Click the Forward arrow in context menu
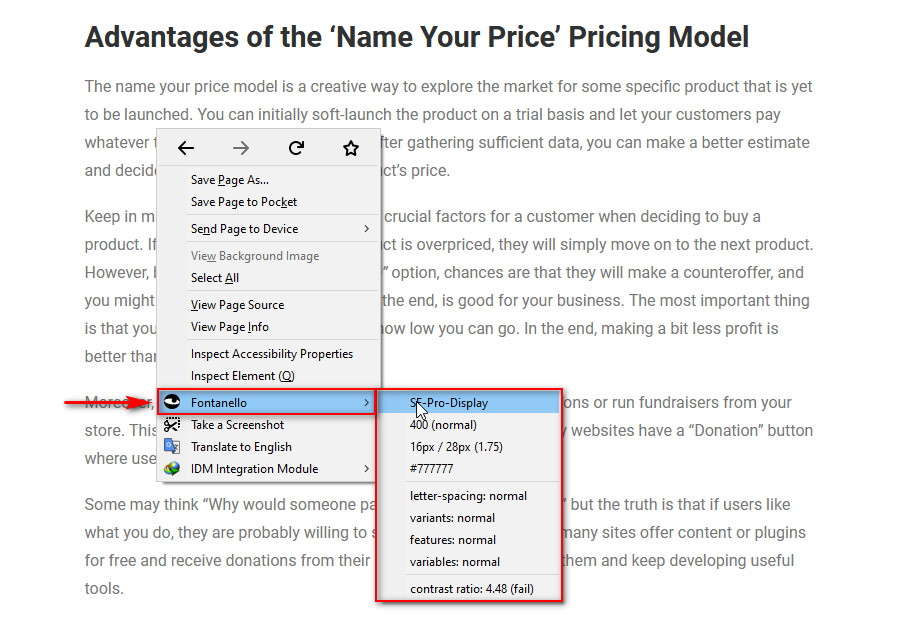 tap(241, 149)
